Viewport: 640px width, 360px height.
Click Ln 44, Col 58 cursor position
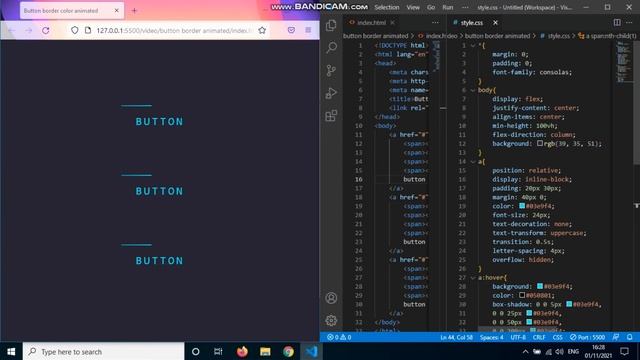[456, 337]
